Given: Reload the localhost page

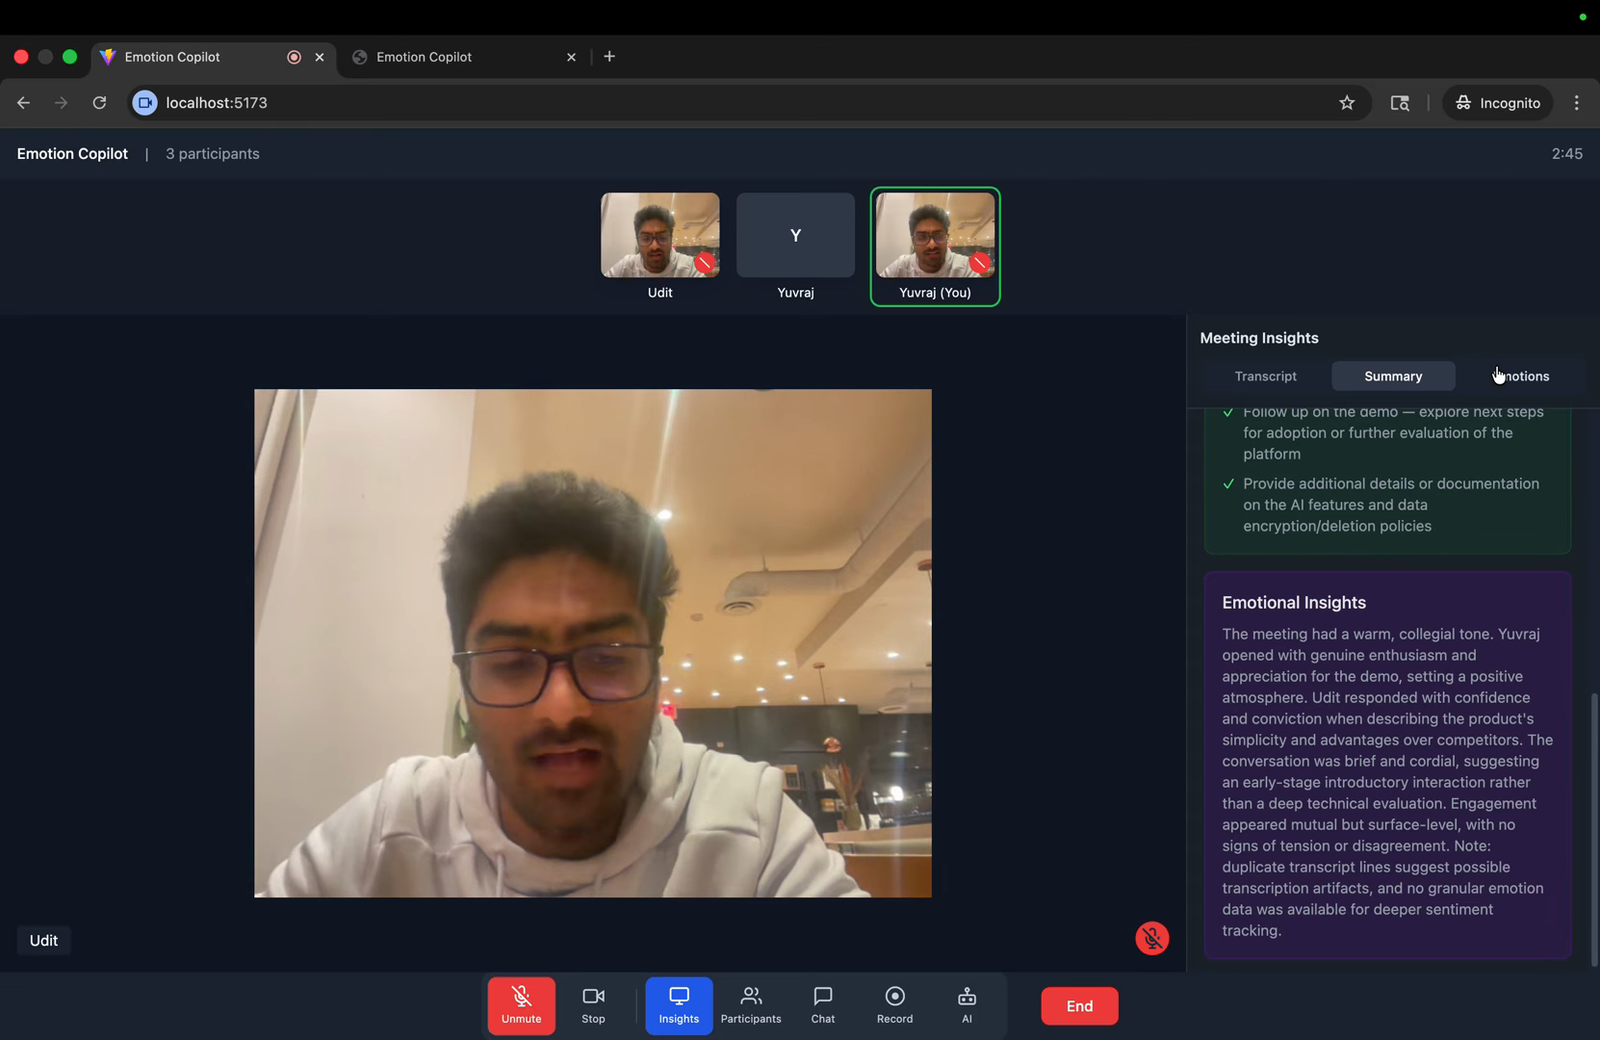Looking at the screenshot, I should pos(99,103).
